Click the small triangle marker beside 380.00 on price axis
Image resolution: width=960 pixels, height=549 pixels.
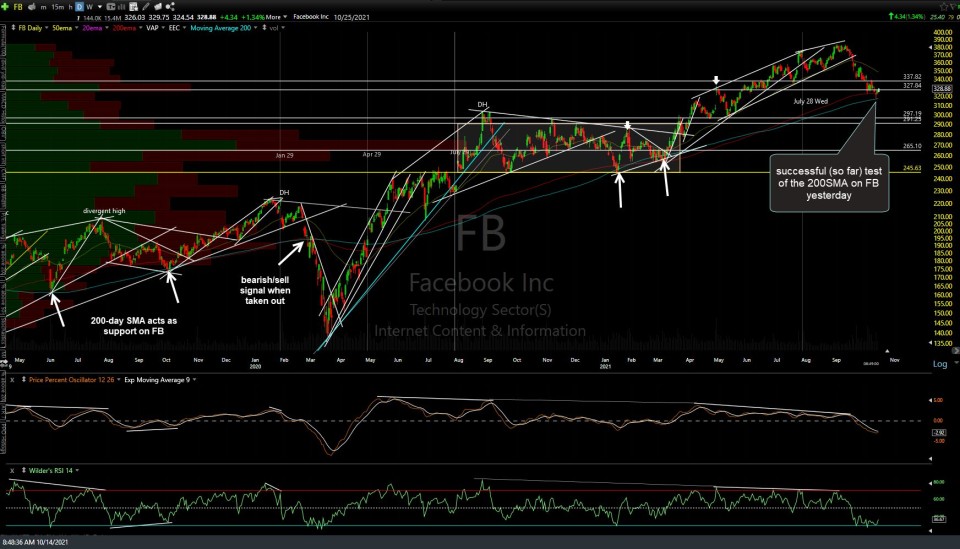click(x=931, y=47)
